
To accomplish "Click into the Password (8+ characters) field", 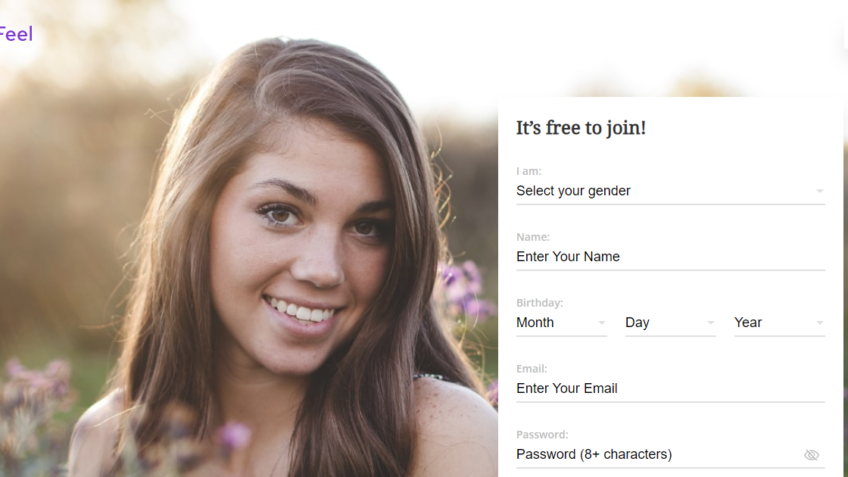I will click(657, 455).
